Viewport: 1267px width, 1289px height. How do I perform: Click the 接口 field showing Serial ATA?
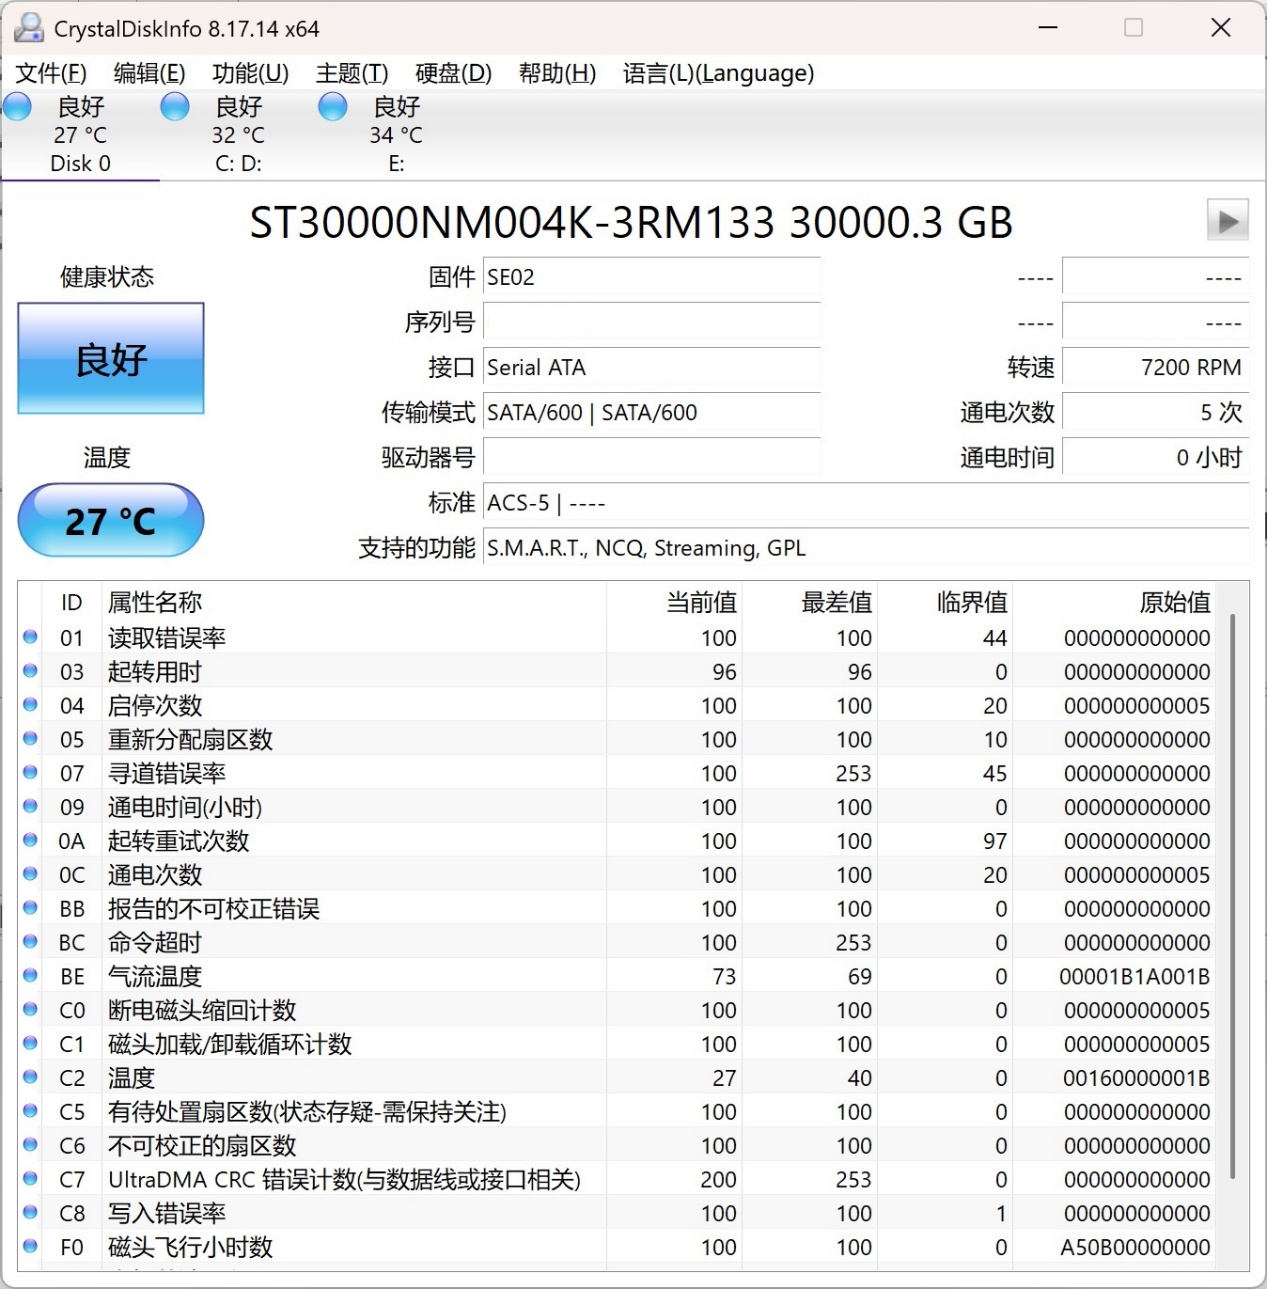click(652, 367)
